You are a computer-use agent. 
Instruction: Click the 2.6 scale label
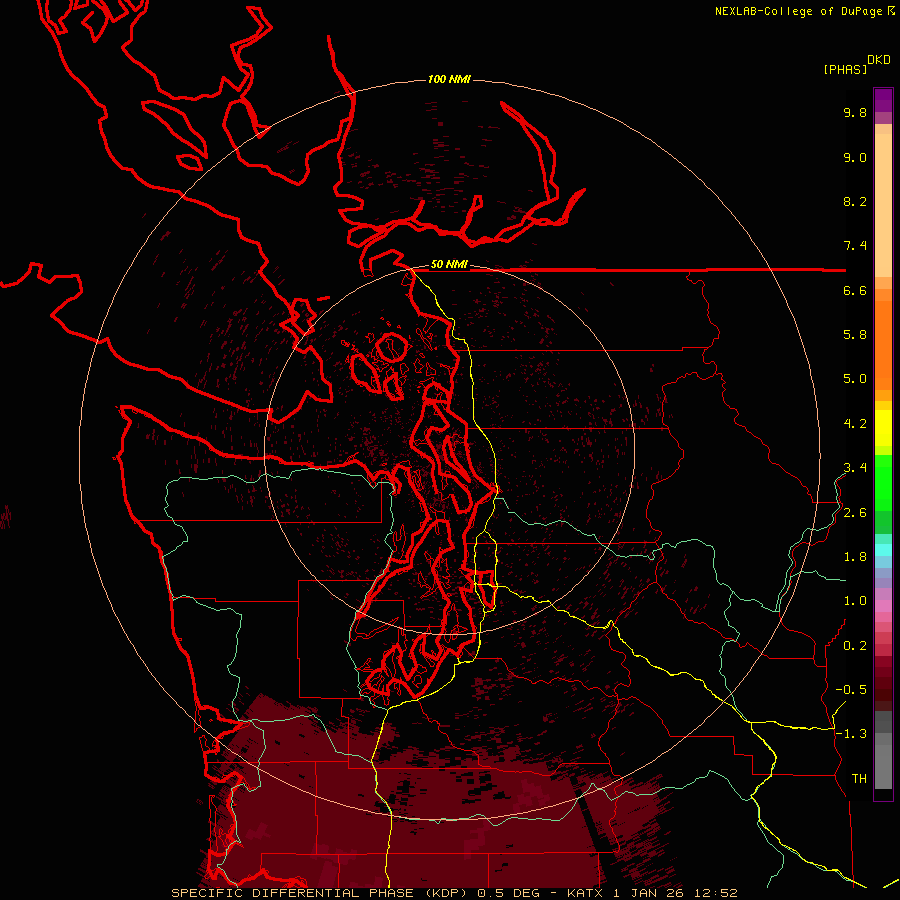(x=855, y=513)
